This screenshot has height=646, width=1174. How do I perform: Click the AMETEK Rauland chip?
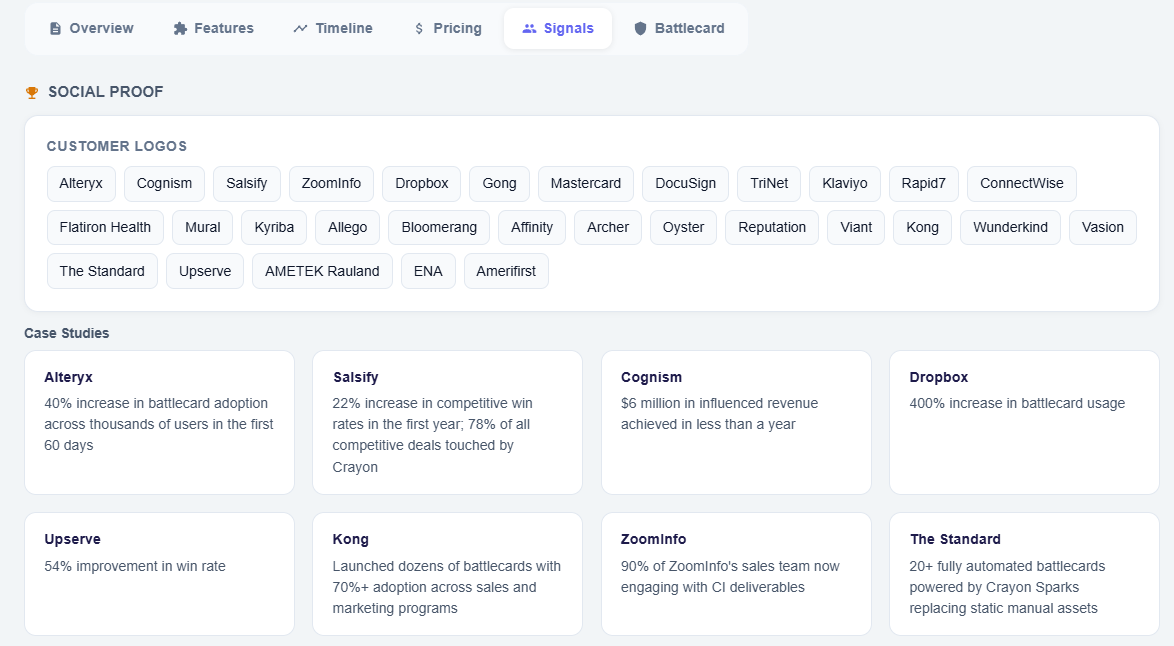[x=322, y=270]
